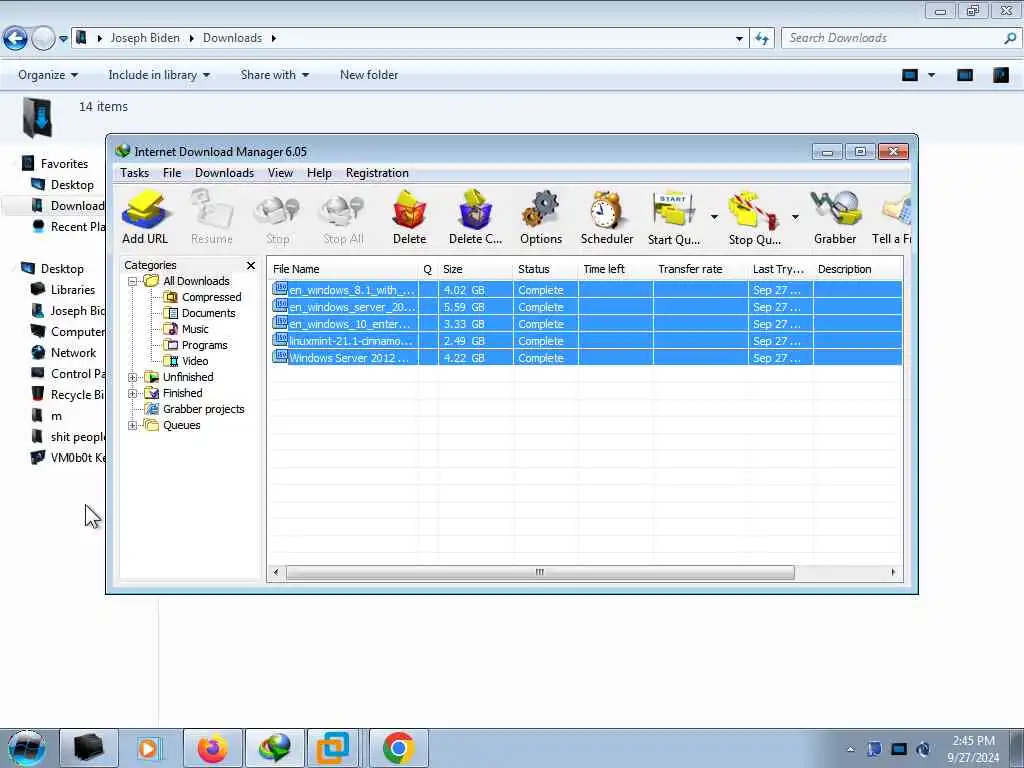Click the VMware taskbar icon

tap(332, 748)
